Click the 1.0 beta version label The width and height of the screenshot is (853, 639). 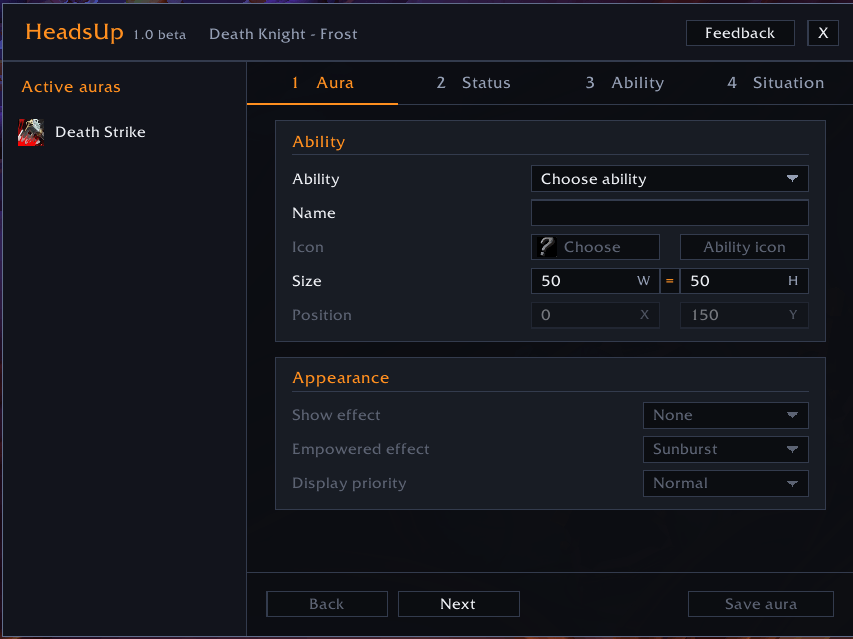(159, 35)
